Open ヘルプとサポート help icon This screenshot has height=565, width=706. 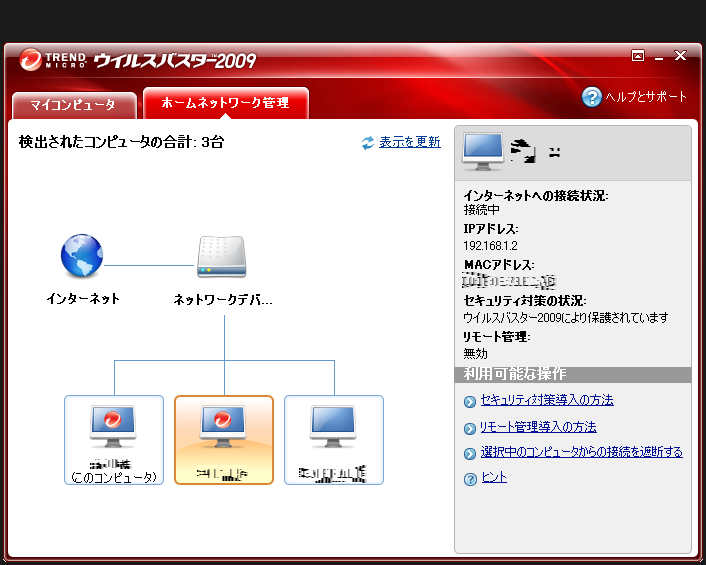[x=592, y=97]
